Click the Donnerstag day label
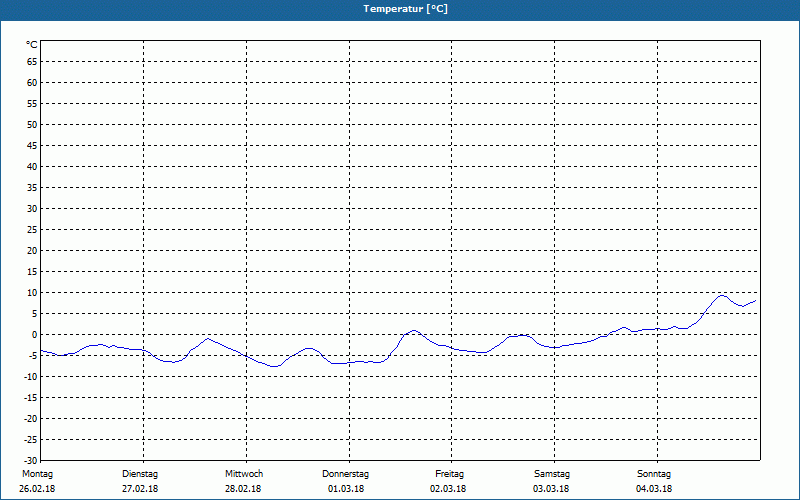The height and width of the screenshot is (500, 800). 345,474
